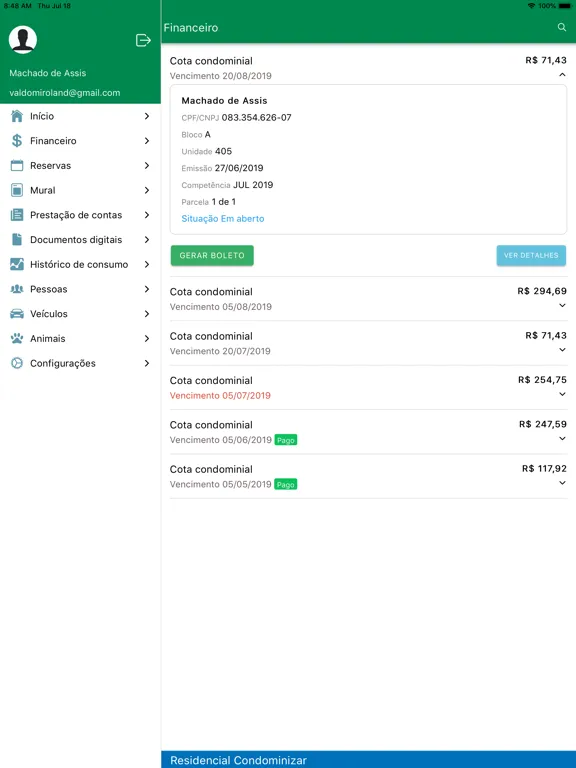This screenshot has width=576, height=768.
Task: Click the Pessoas group icon
Action: point(17,289)
